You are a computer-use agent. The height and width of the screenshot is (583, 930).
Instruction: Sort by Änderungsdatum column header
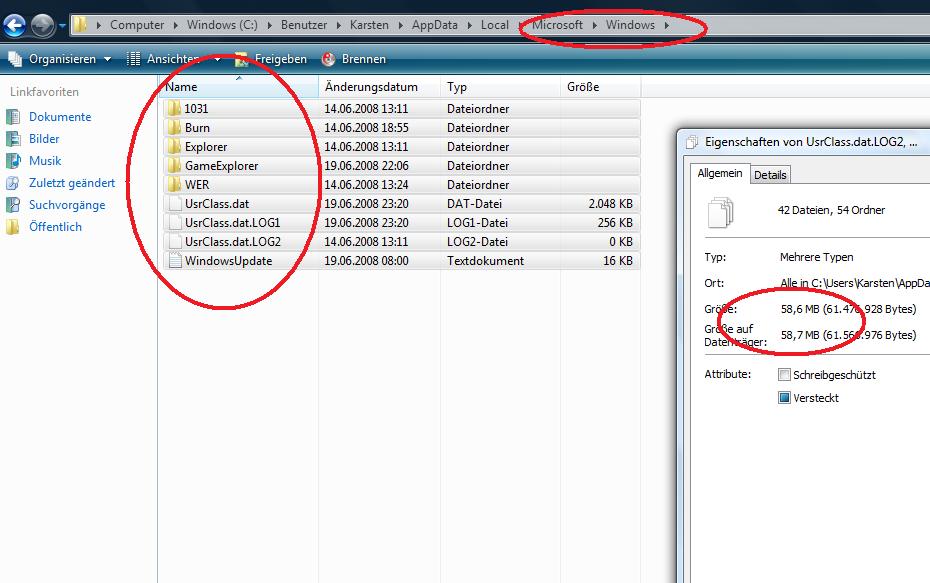[x=380, y=87]
